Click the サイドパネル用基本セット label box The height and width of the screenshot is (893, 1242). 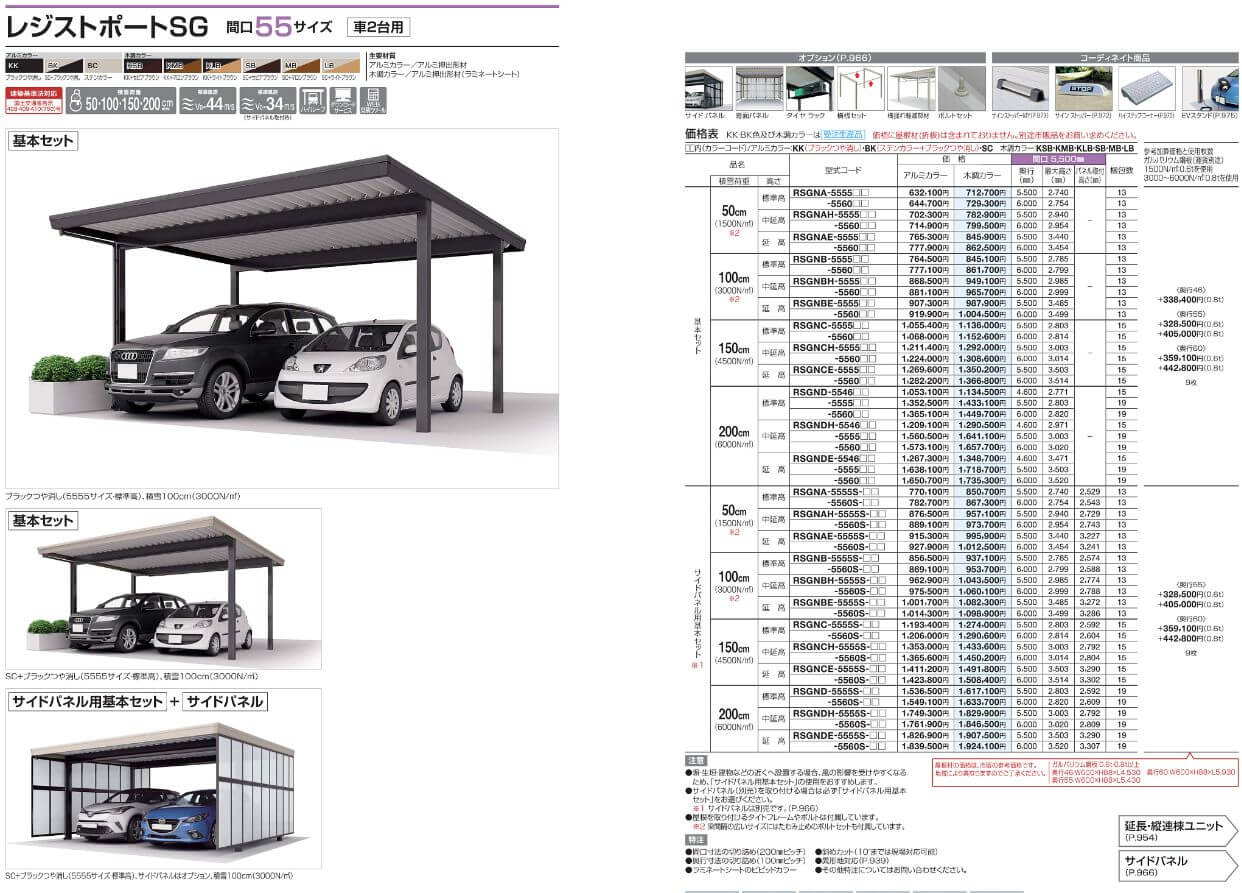87,701
